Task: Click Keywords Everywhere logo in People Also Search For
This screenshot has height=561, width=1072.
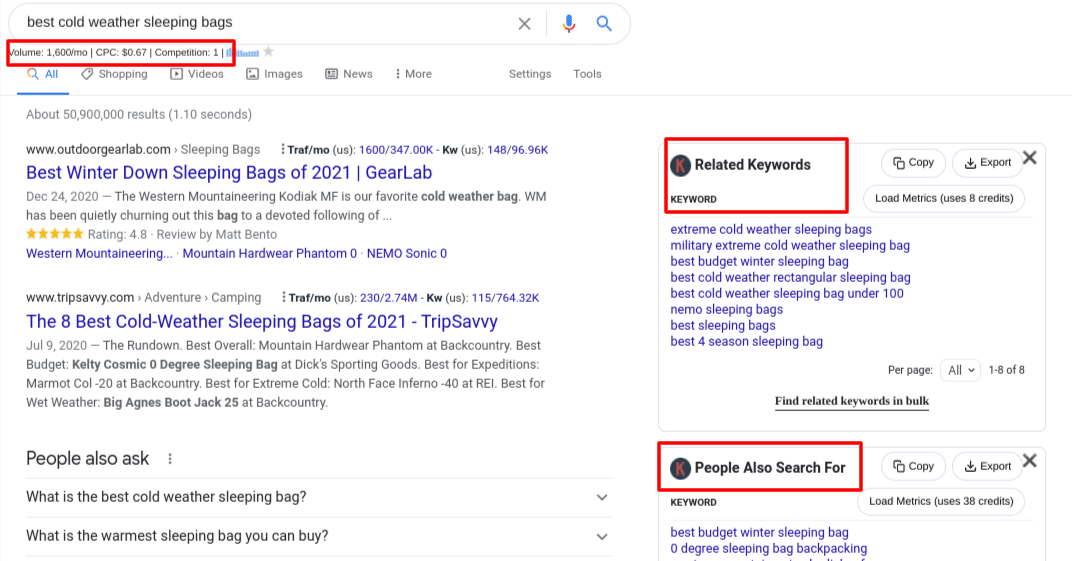Action: pos(680,468)
